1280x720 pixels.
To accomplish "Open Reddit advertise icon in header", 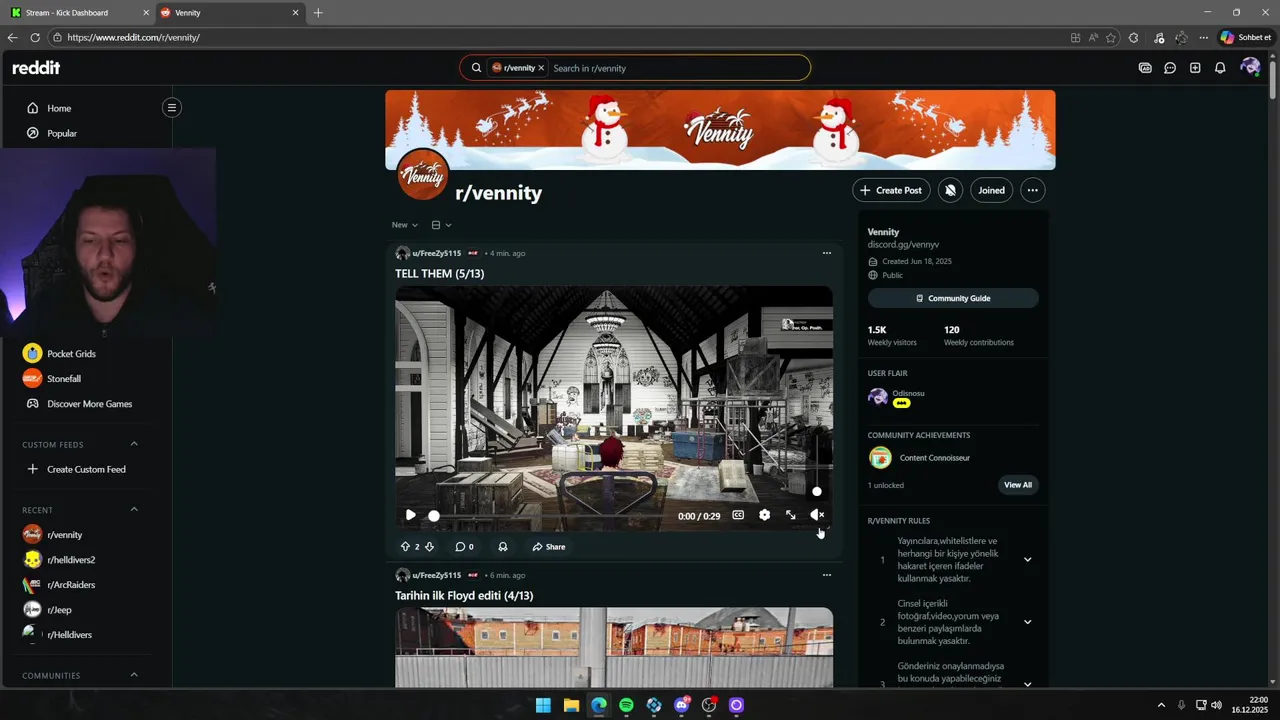I will pos(1145,68).
